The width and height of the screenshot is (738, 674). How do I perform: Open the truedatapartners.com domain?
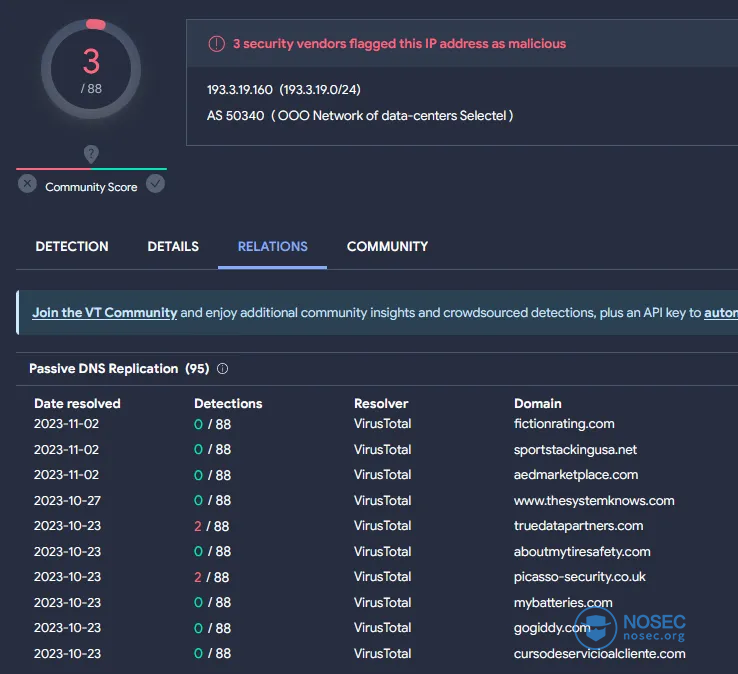pyautogui.click(x=578, y=526)
